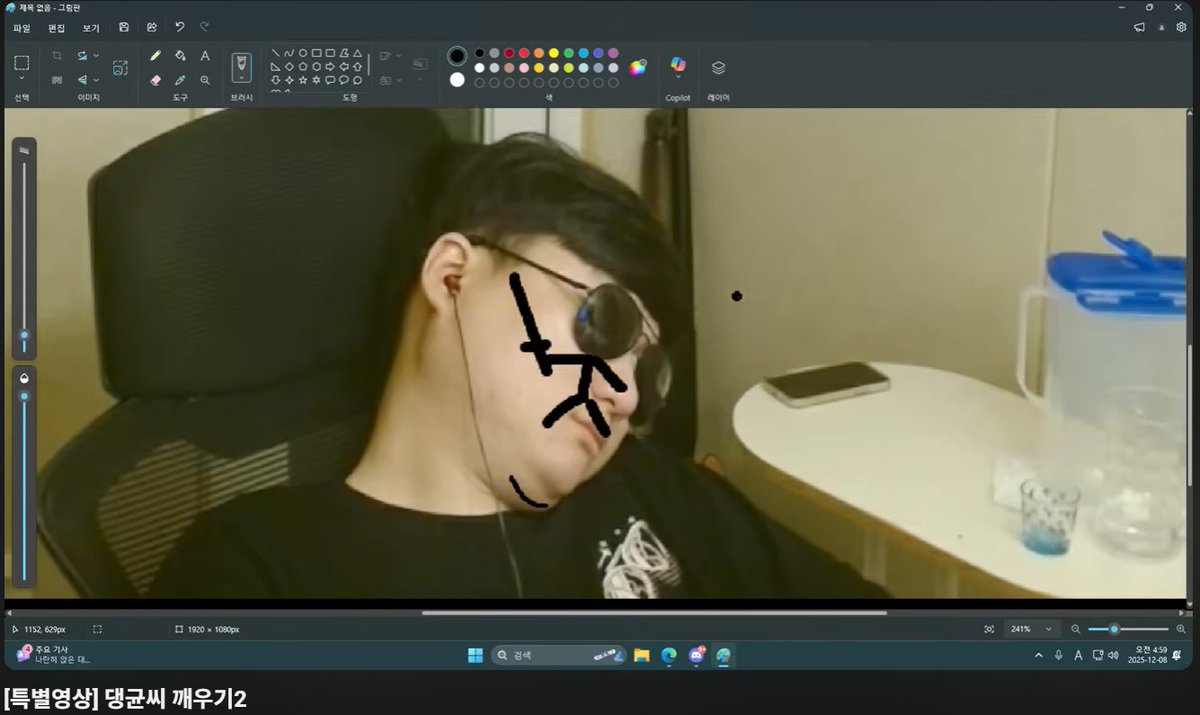The image size is (1200, 715).
Task: Expand the Flip dropdown arrow
Action: click(x=96, y=80)
